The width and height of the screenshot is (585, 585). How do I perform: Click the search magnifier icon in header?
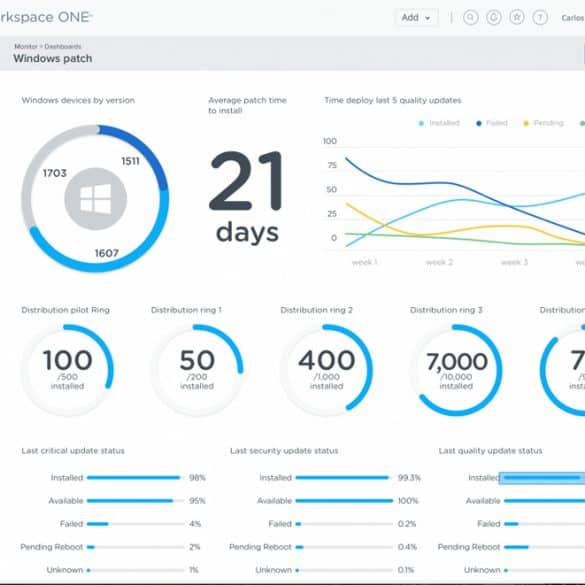coord(470,17)
